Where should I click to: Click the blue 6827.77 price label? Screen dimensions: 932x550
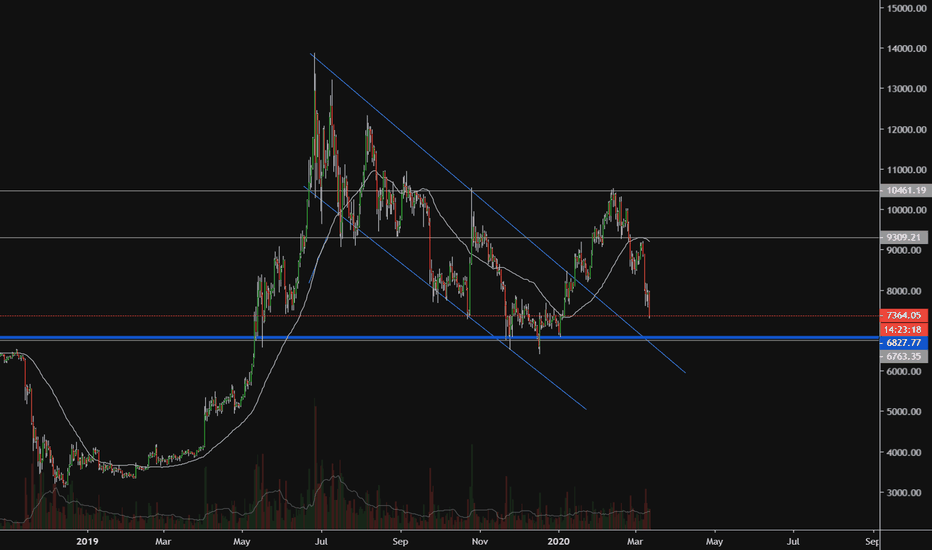tap(903, 343)
